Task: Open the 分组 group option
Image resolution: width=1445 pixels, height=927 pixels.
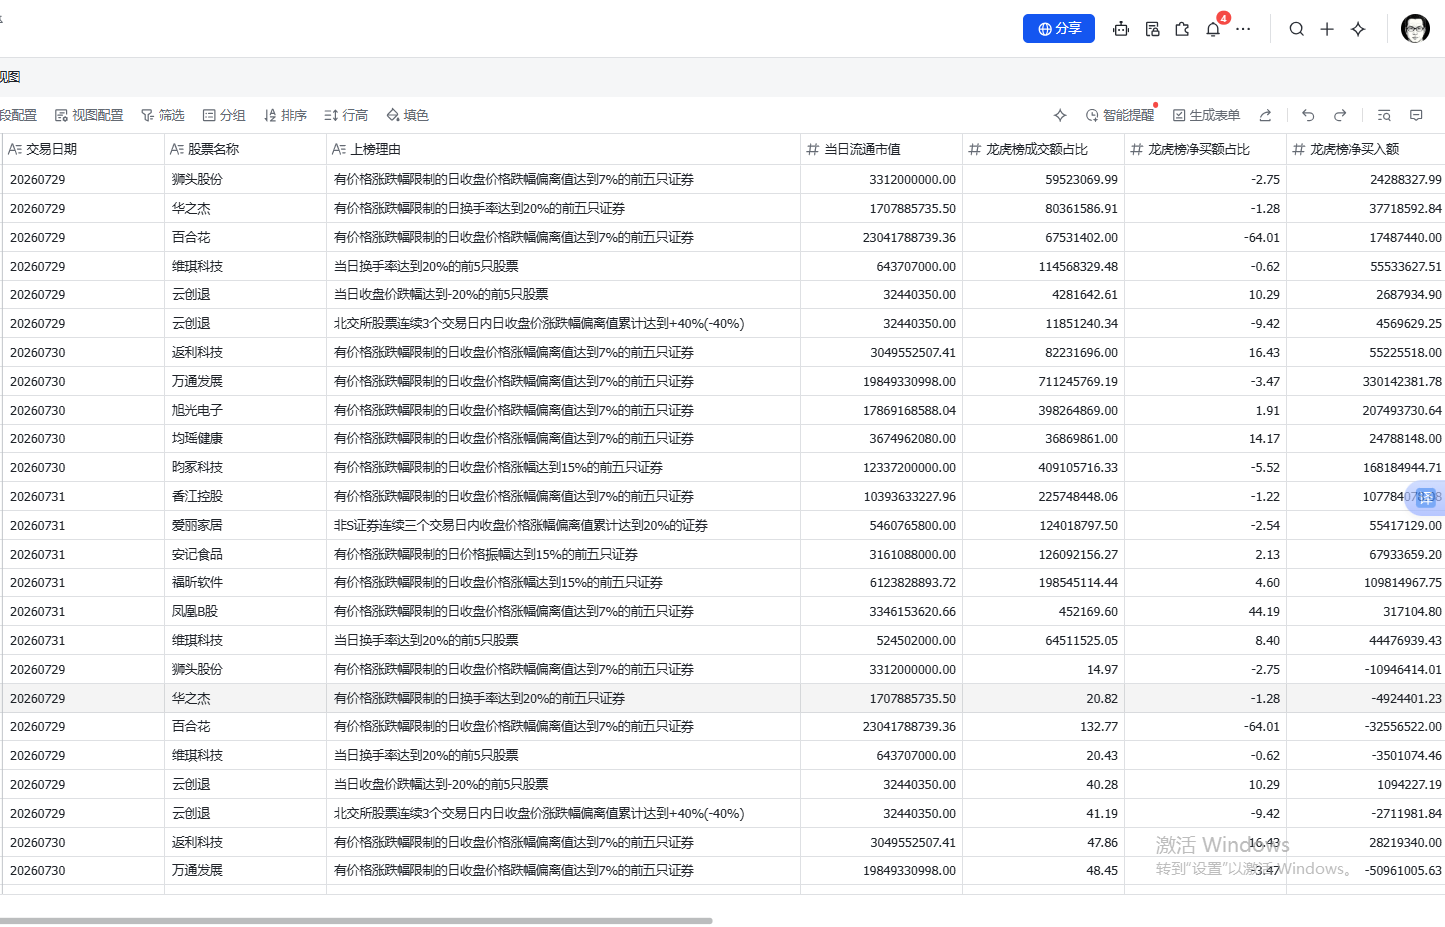Action: click(224, 115)
